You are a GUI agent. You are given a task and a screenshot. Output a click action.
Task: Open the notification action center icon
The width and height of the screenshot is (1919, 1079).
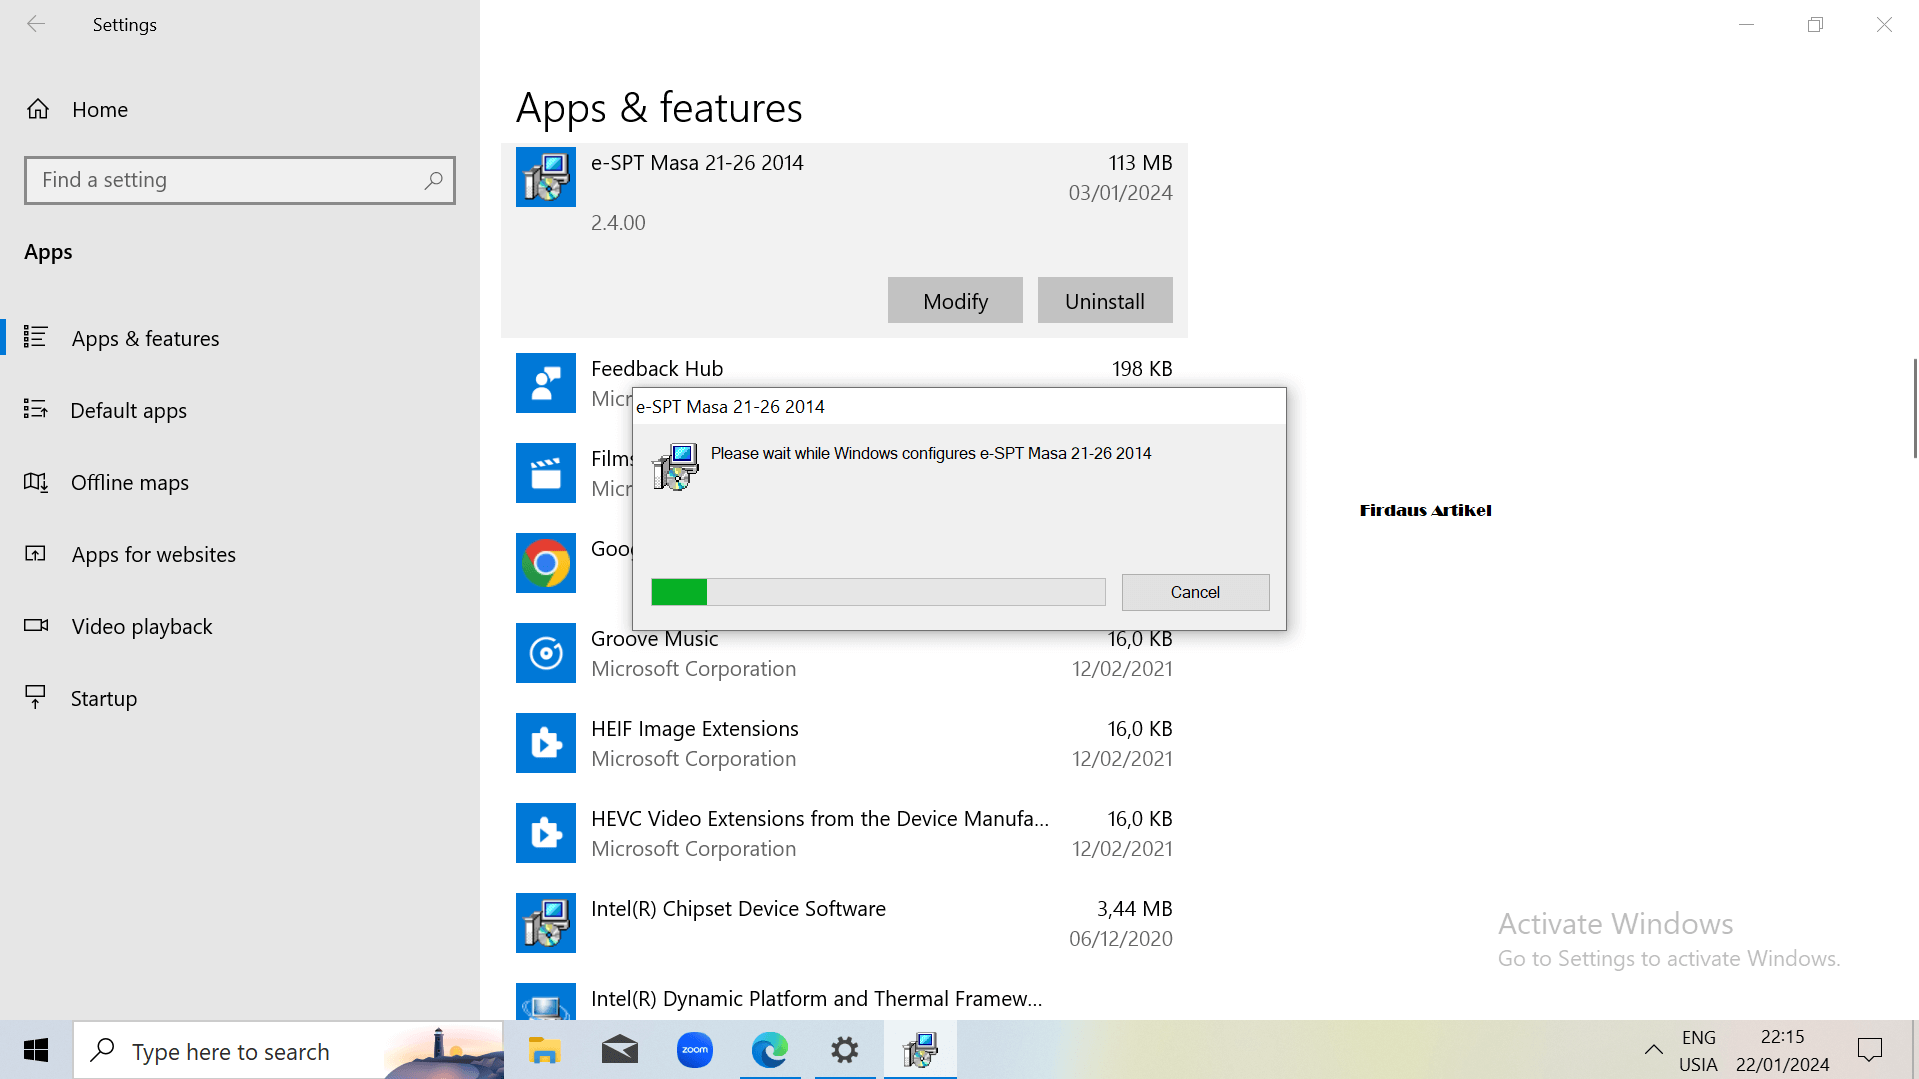click(1870, 1050)
